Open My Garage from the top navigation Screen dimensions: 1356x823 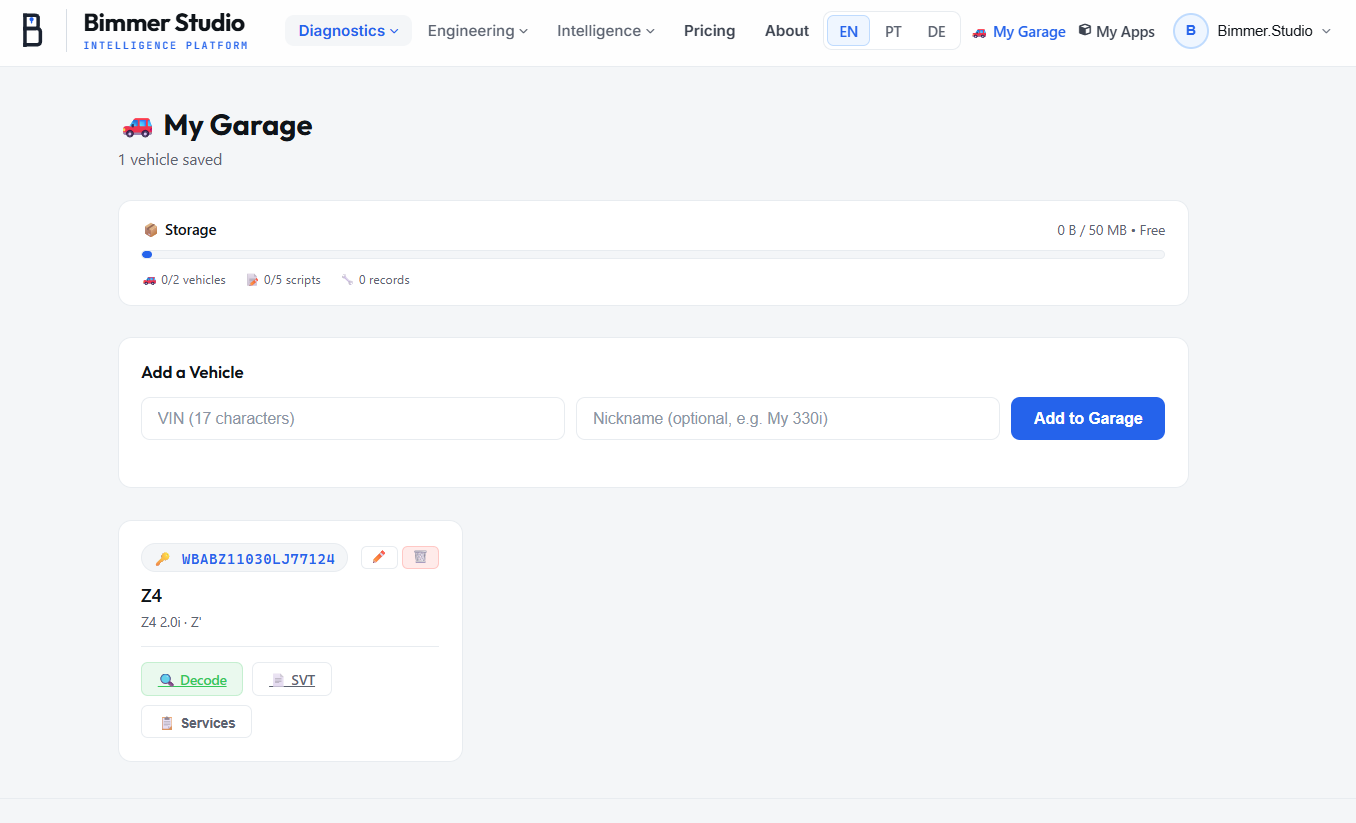[1018, 32]
